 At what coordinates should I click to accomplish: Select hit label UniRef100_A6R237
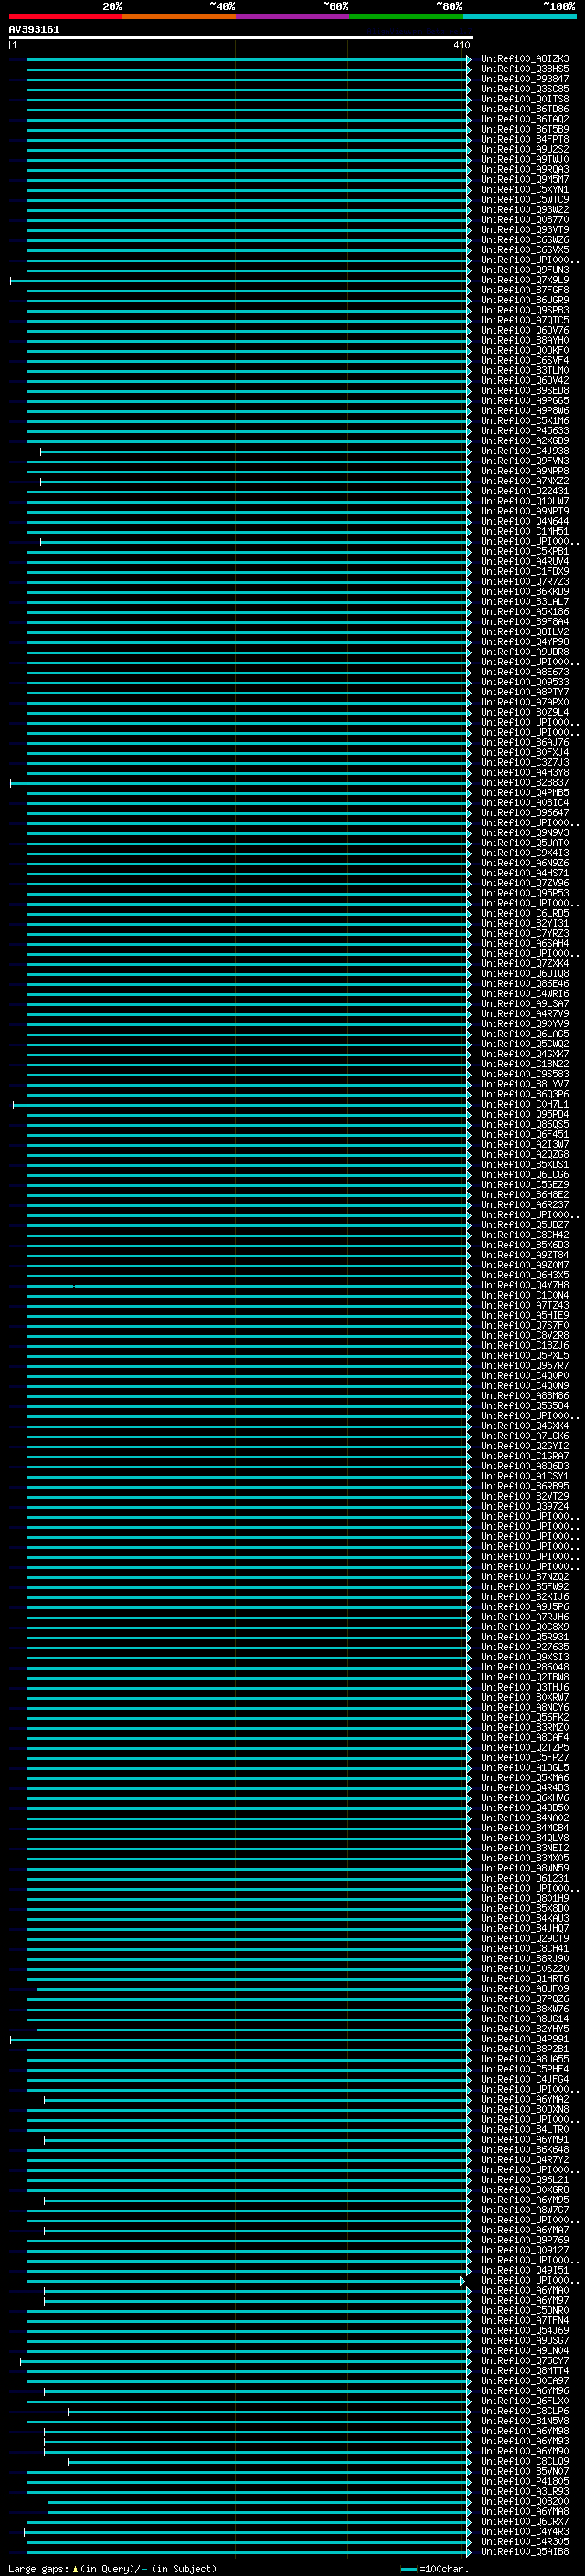coord(525,1205)
